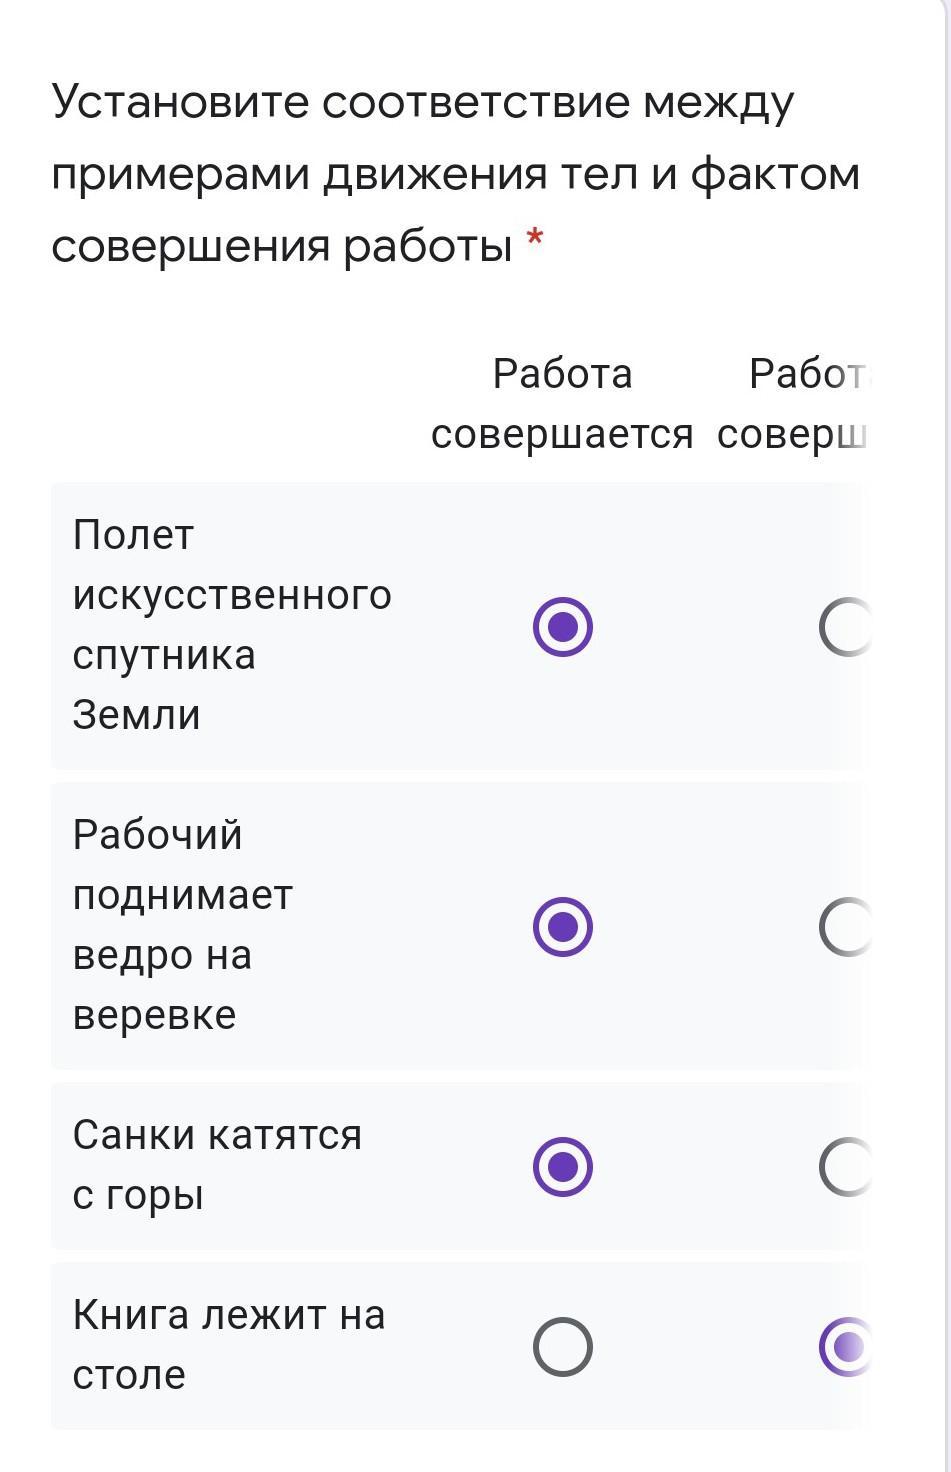951x1472 pixels.
Task: Click the row label 'Книга лежит на столе'
Action: 228,1345
